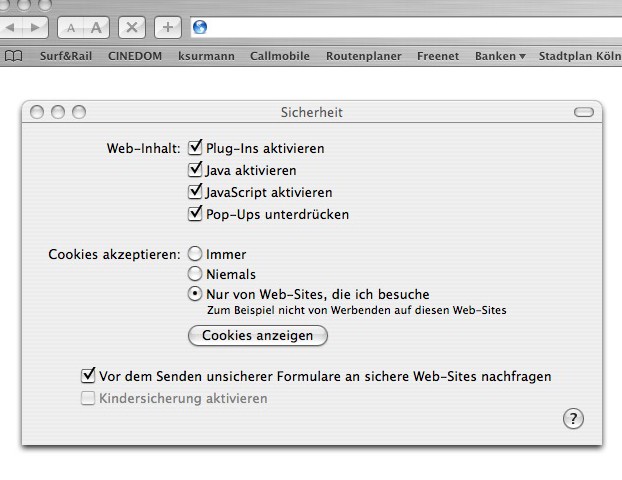Open ksurmann bookmark
Viewport: 622px width, 480px height.
click(x=206, y=56)
